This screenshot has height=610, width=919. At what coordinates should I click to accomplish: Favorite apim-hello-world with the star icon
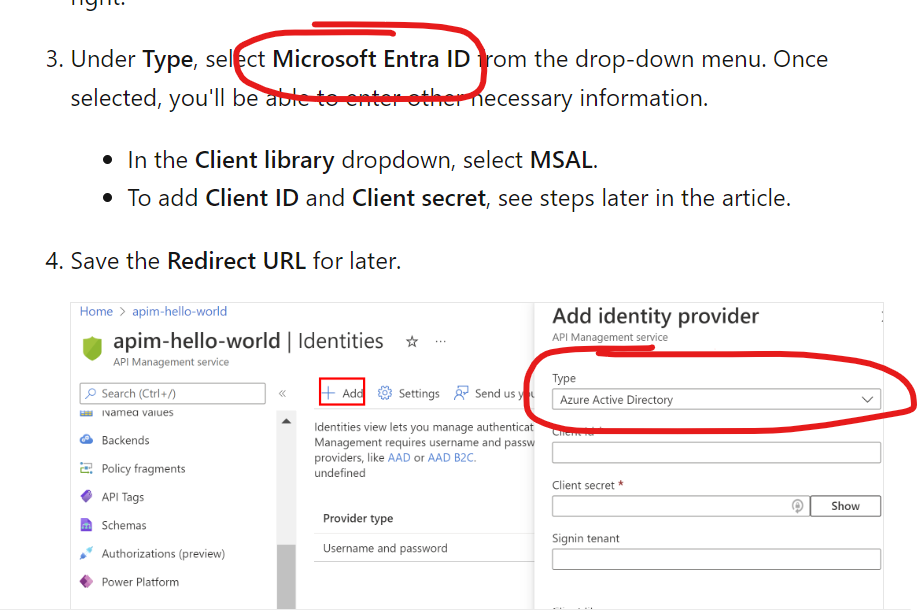point(412,342)
